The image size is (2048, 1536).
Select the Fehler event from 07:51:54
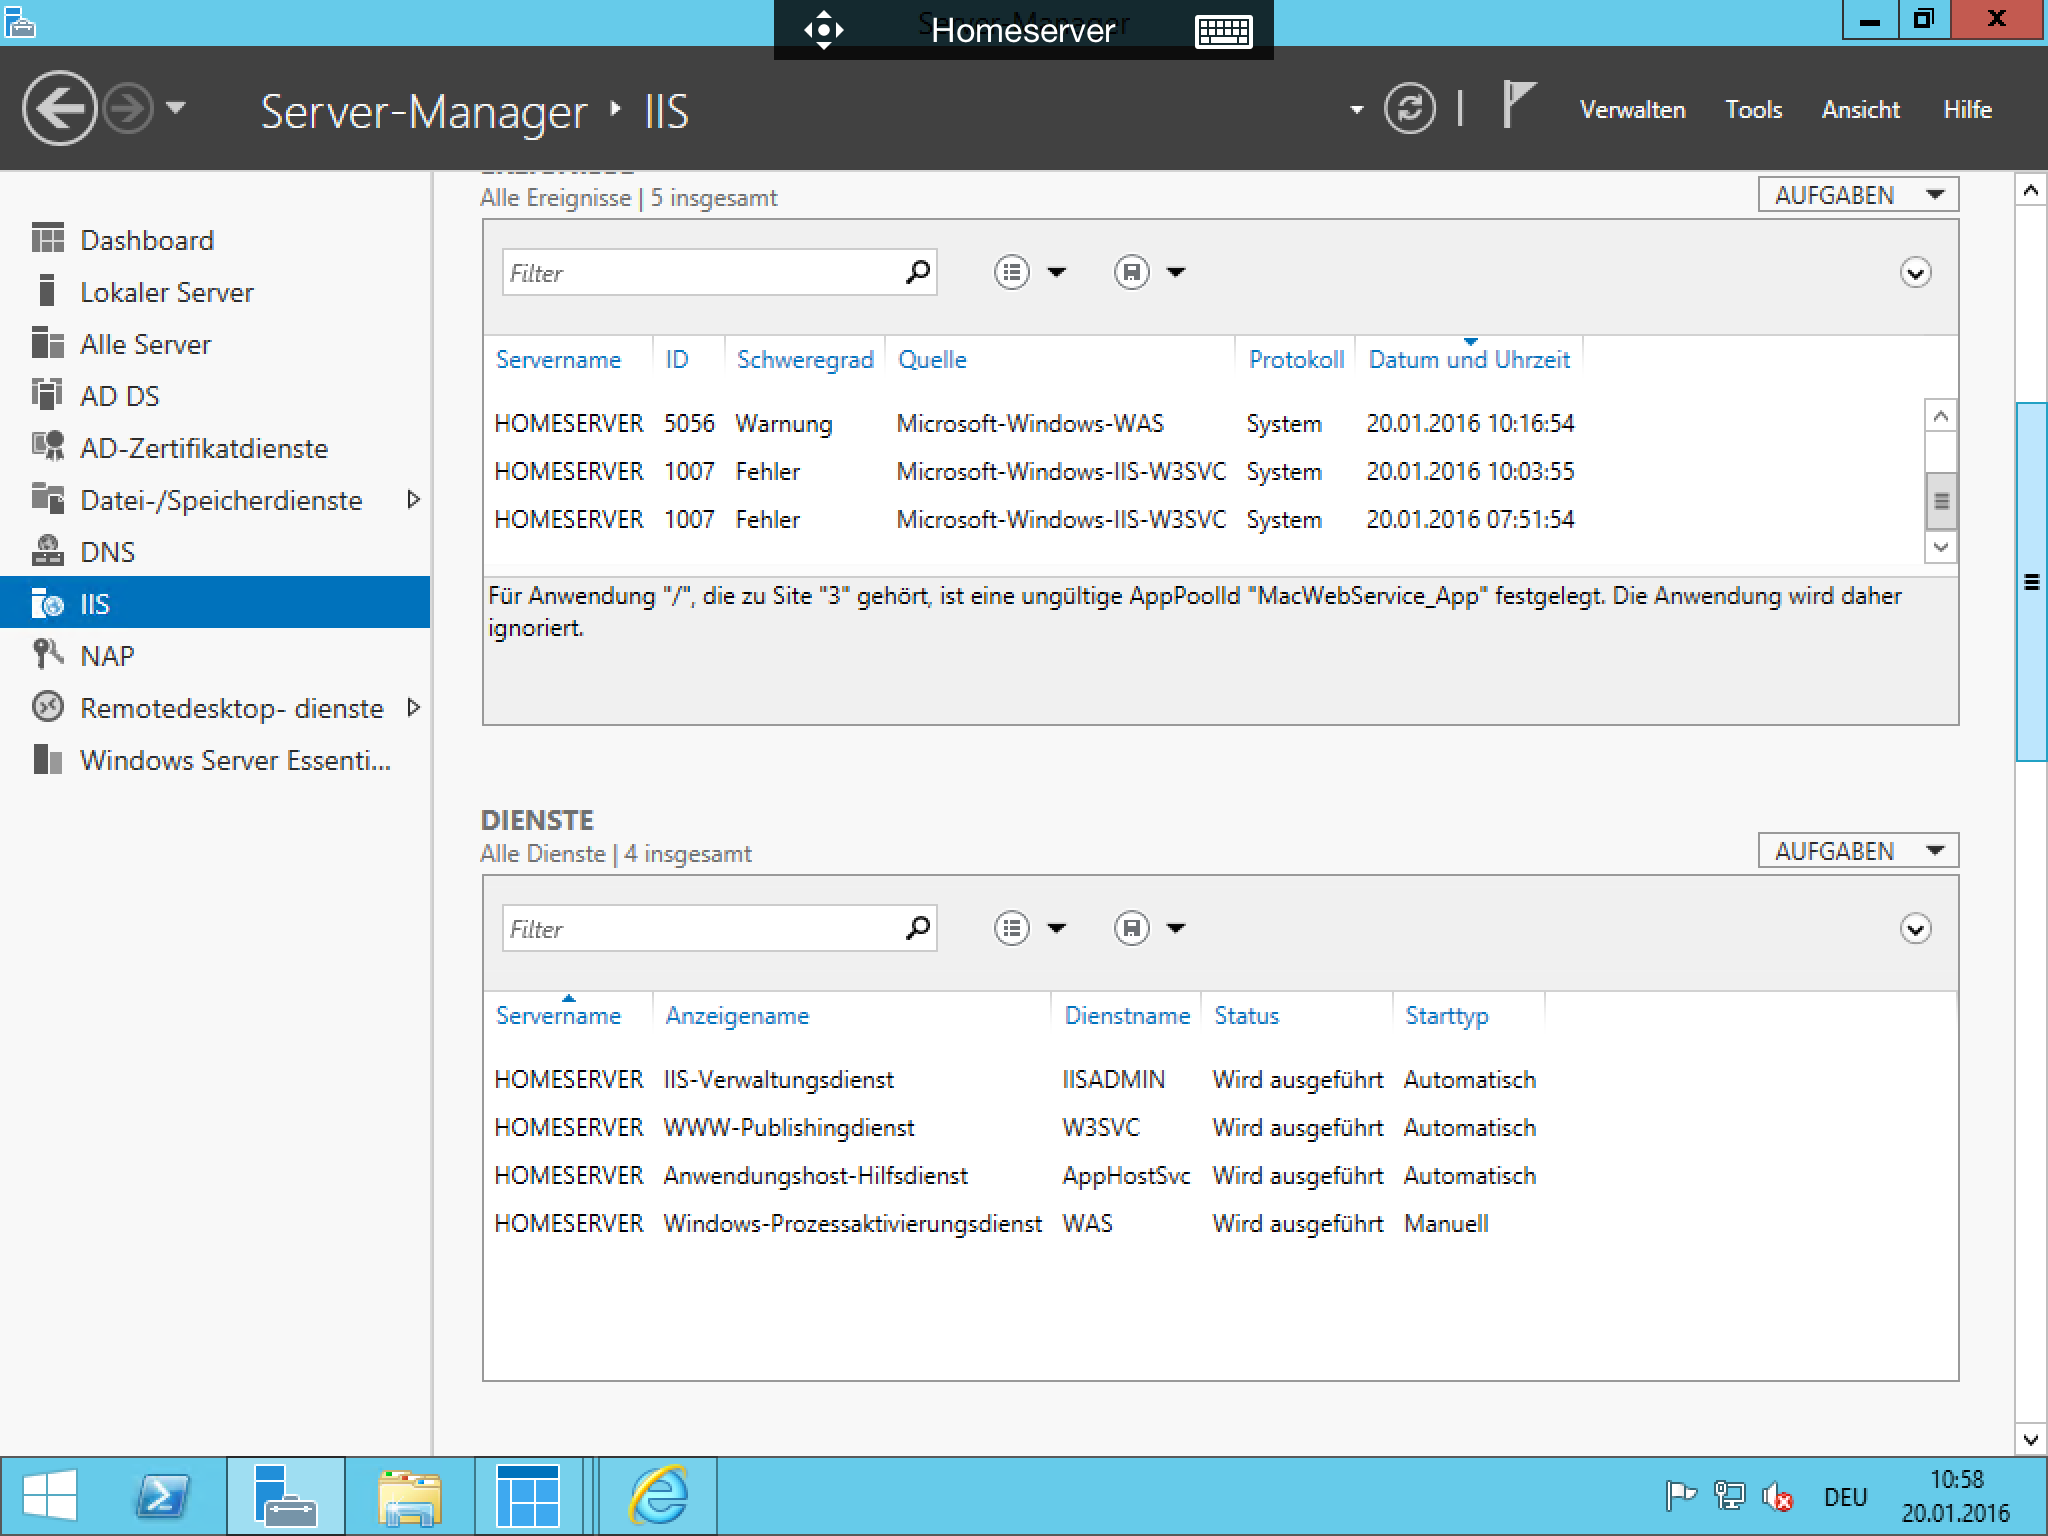tap(1205, 520)
